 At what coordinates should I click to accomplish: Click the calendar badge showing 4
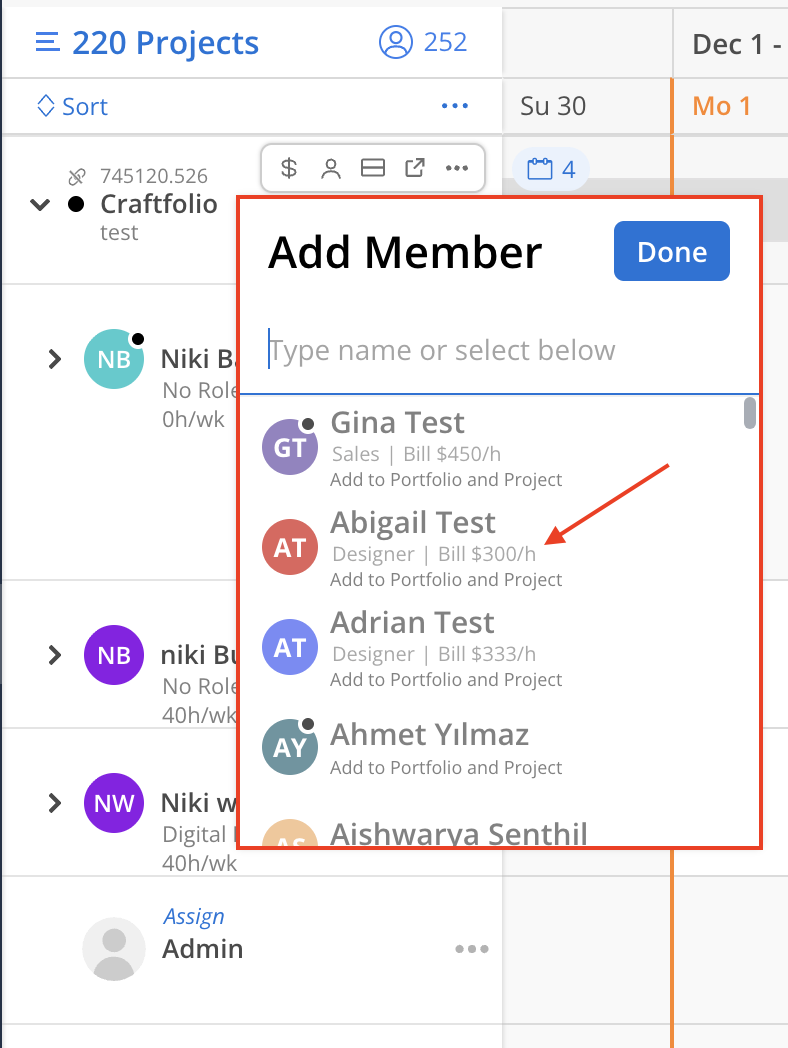(550, 169)
